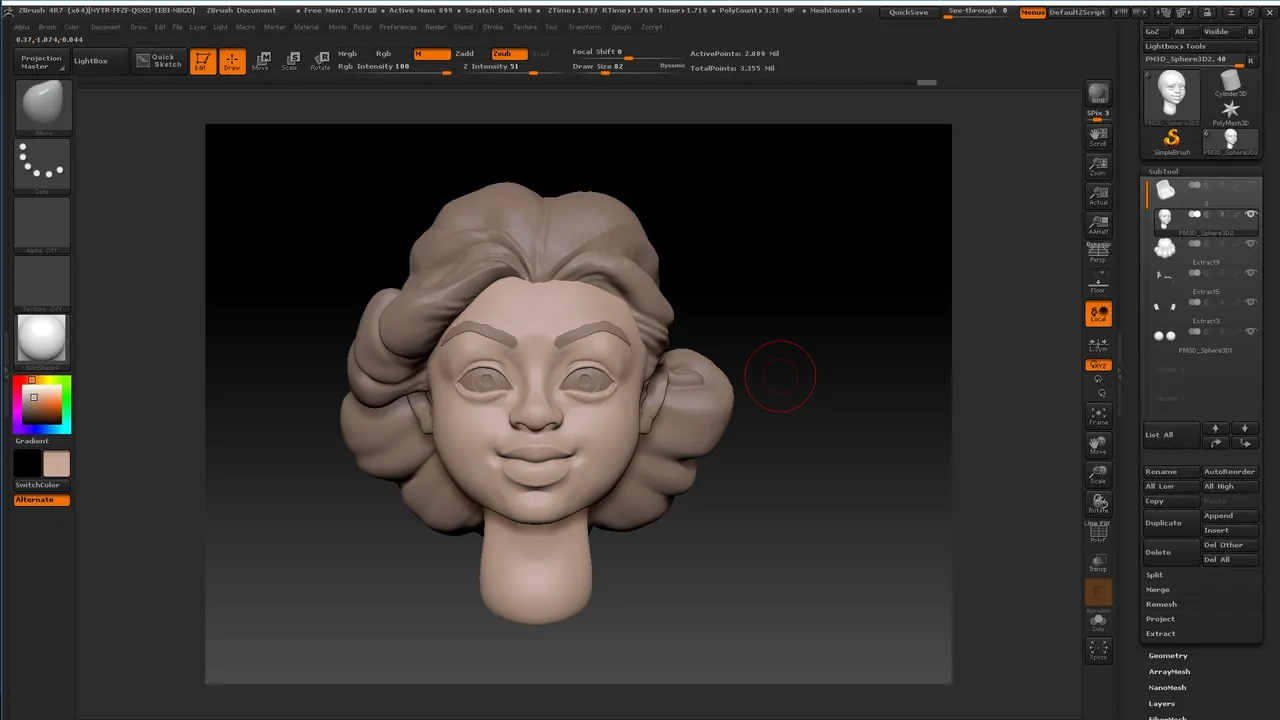Screen dimensions: 1280x720
Task: Click the Rotate view icon in right shelf
Action: tap(1098, 503)
